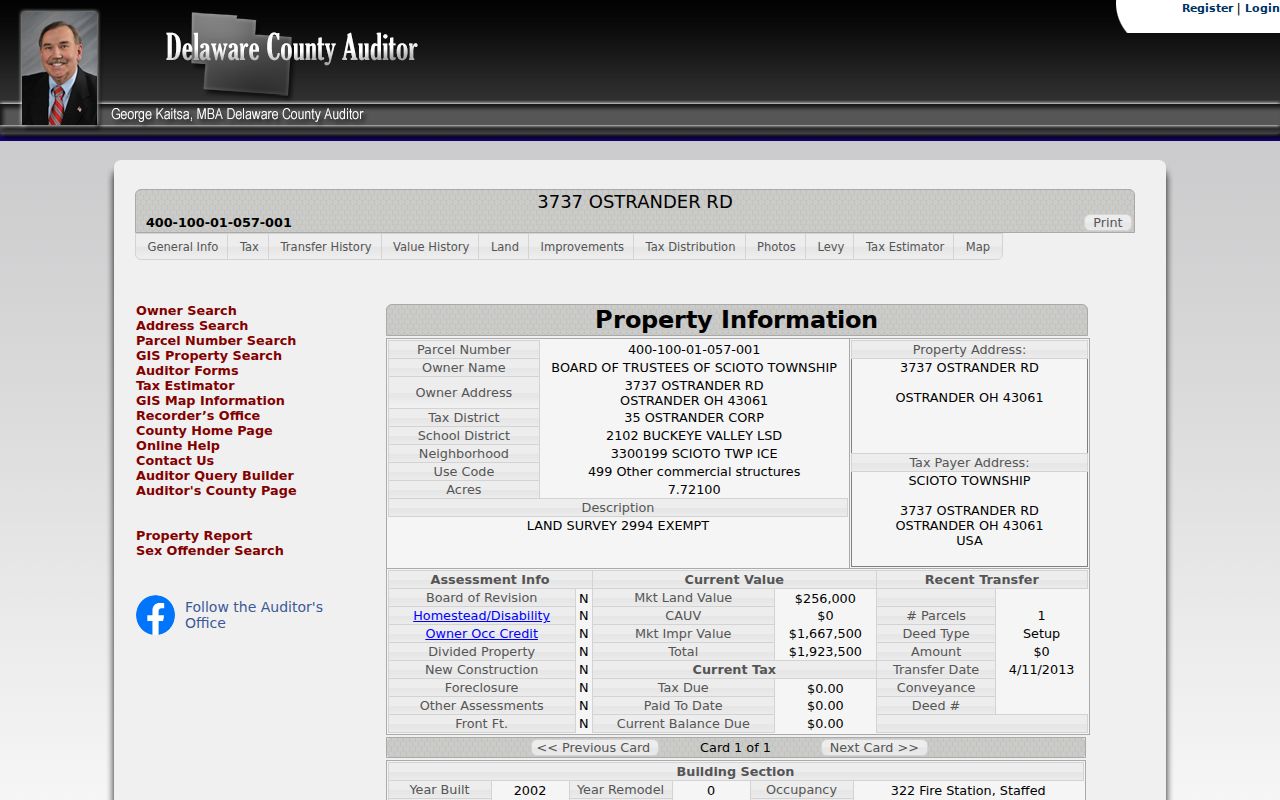
Task: Open the Auditor Forms link
Action: (187, 371)
